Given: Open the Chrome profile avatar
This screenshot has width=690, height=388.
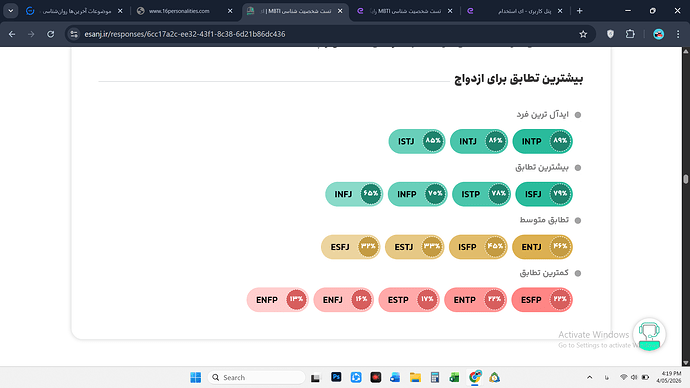Looking at the screenshot, I should [658, 34].
